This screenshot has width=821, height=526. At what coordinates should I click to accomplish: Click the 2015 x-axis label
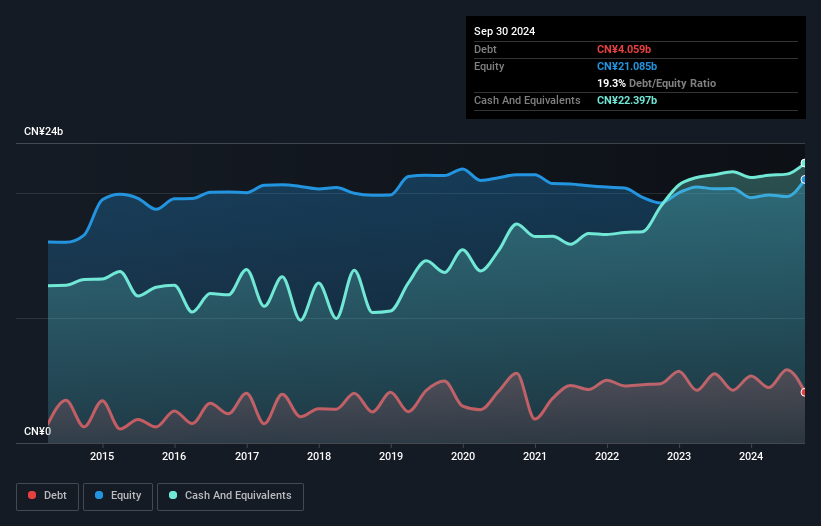(x=102, y=456)
